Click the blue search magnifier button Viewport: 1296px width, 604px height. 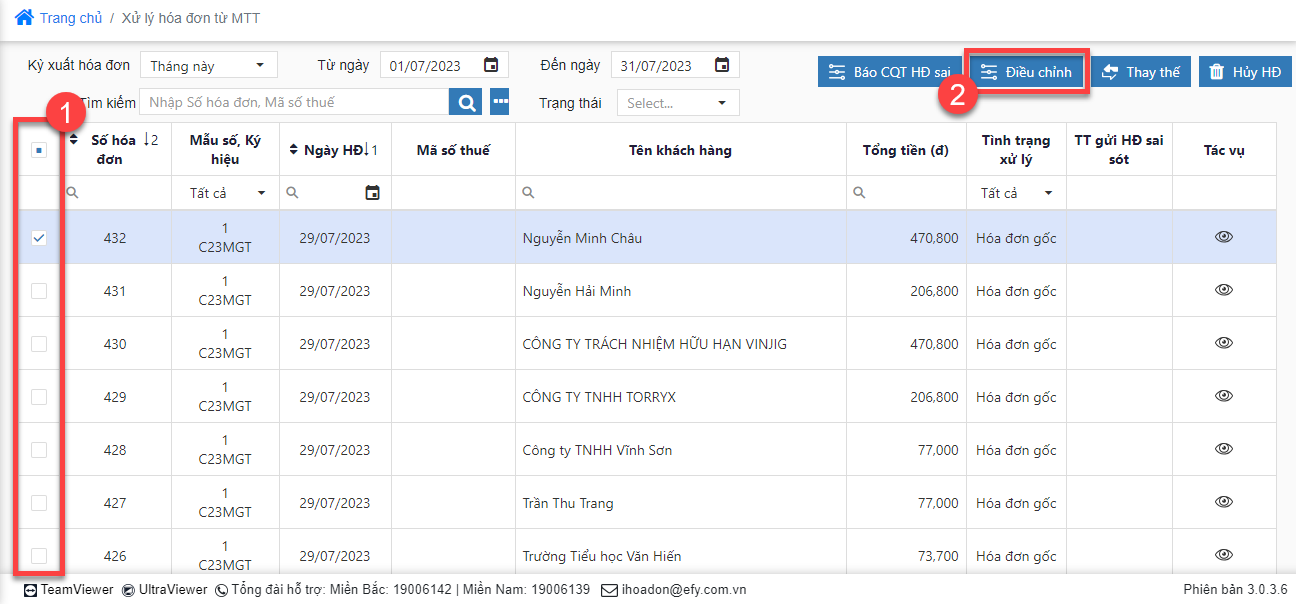point(465,102)
